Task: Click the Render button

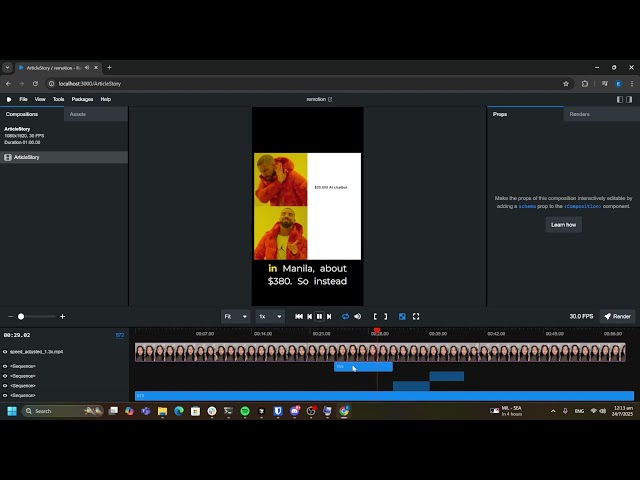Action: click(x=617, y=316)
